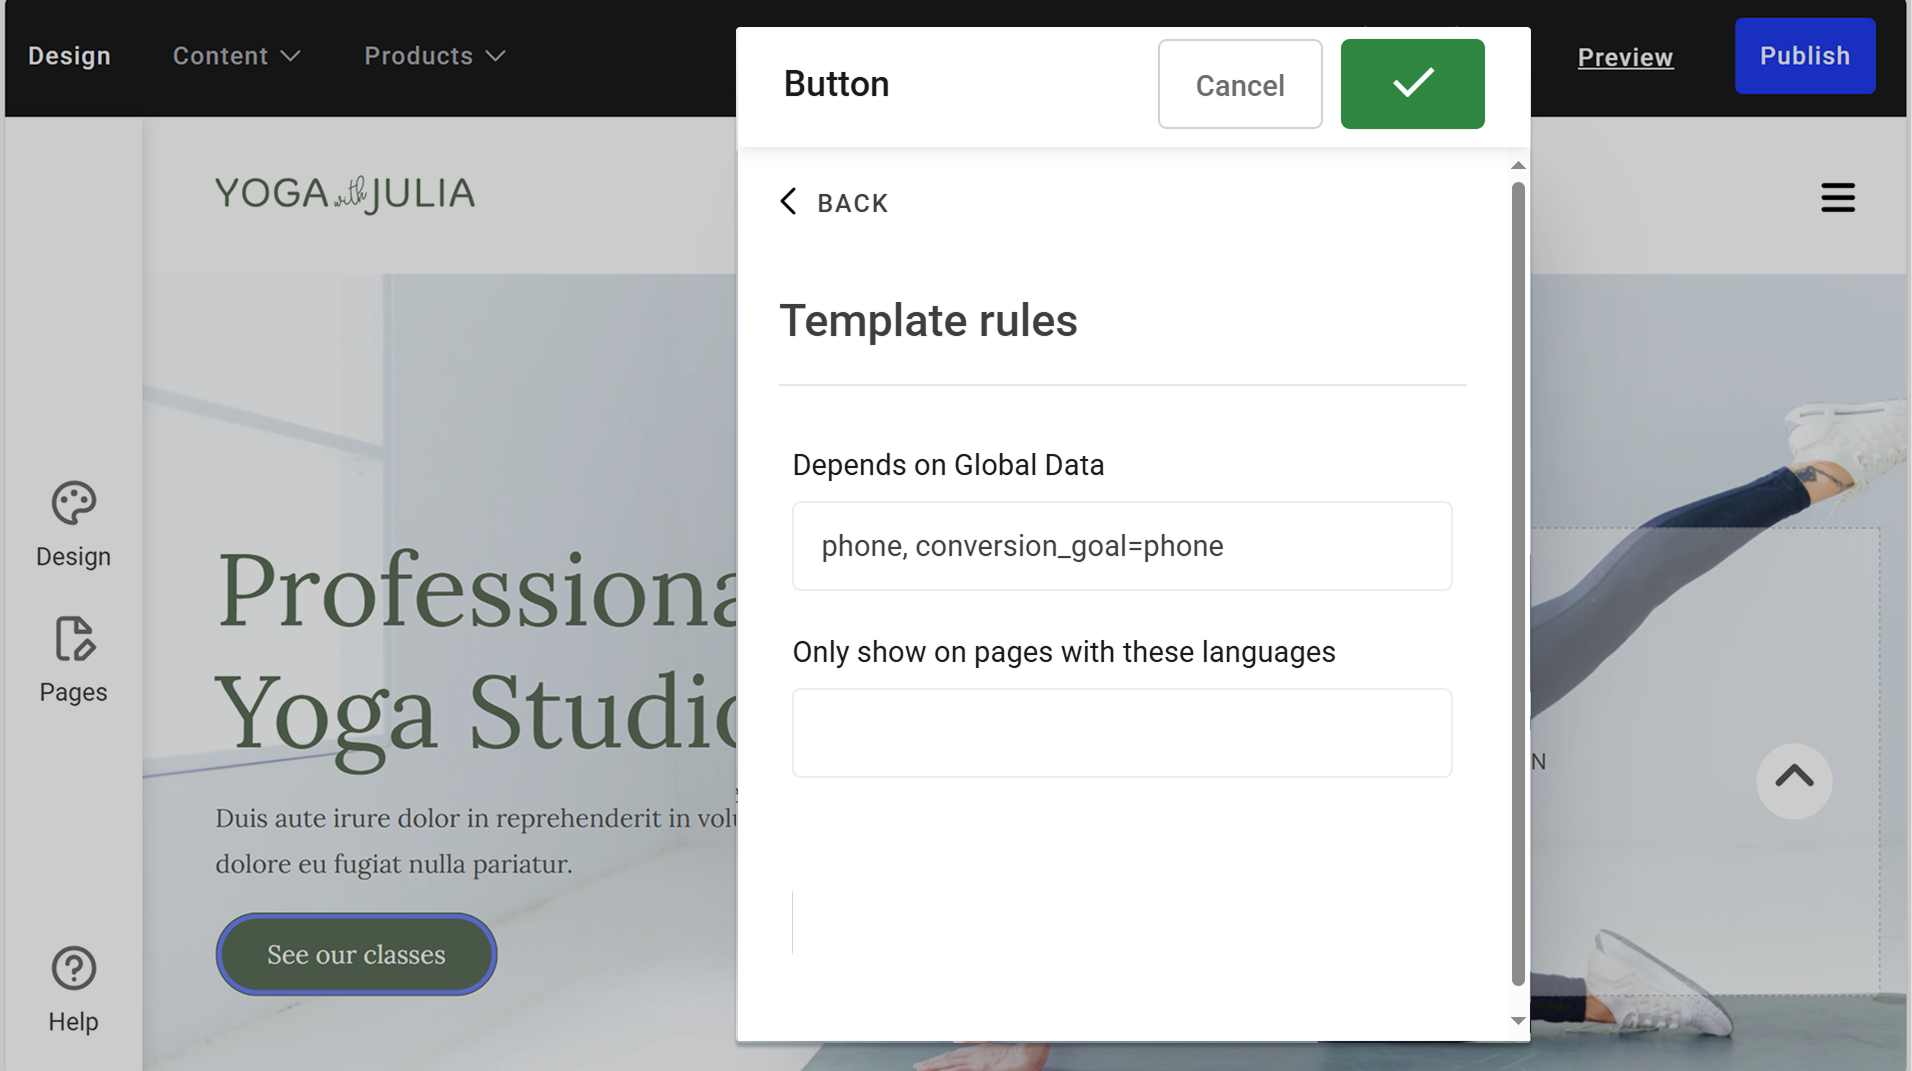Click the dialog scrollbar track
The height and width of the screenshot is (1071, 1912).
(x=1516, y=590)
